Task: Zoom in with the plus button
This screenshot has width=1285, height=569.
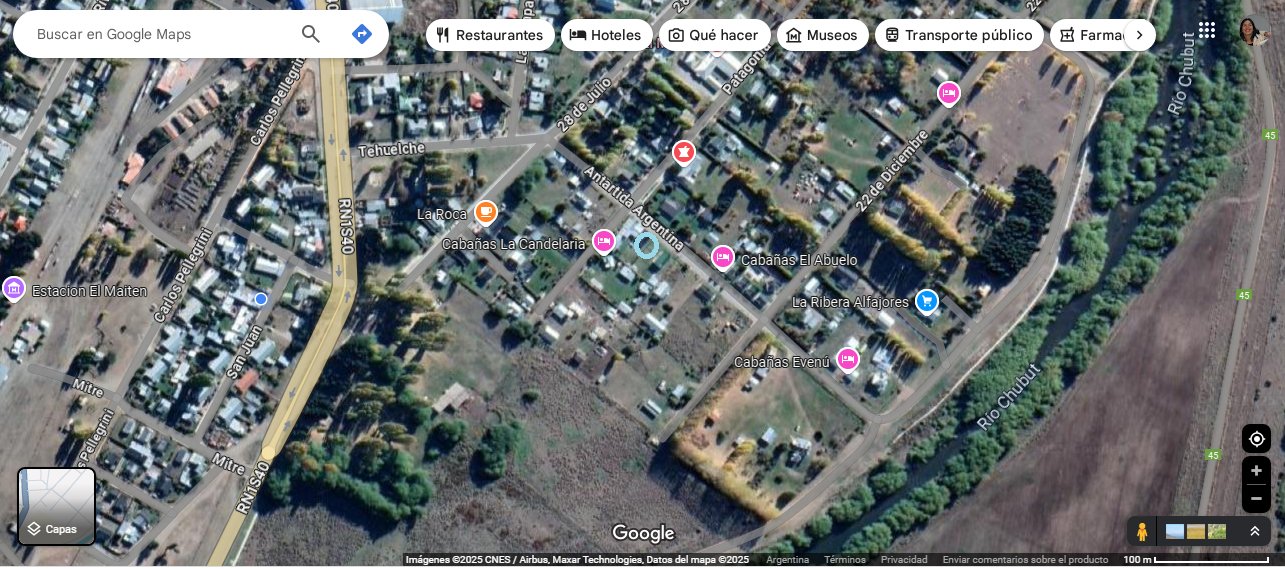Action: (1257, 471)
